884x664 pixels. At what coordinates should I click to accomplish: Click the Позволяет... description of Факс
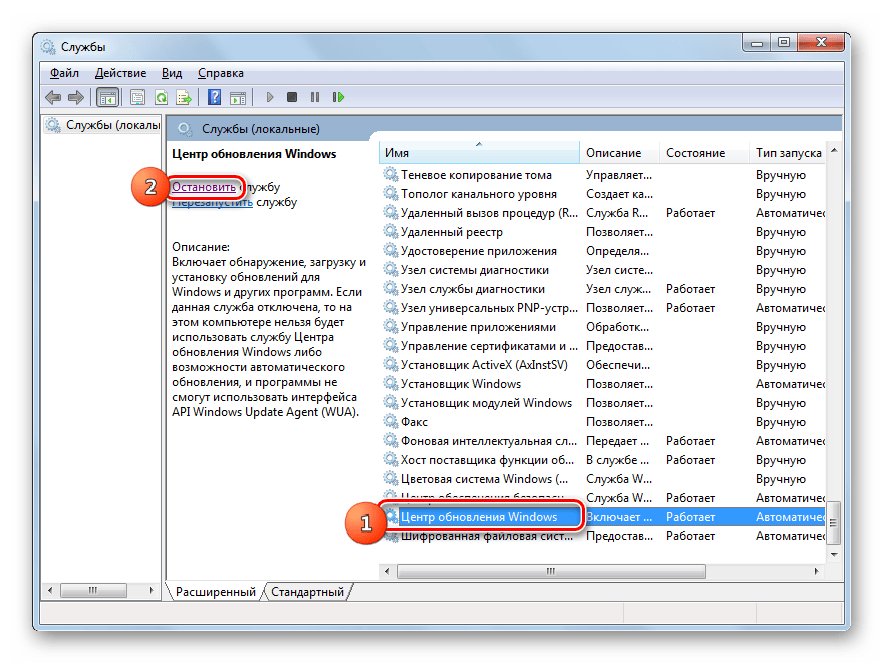point(619,422)
